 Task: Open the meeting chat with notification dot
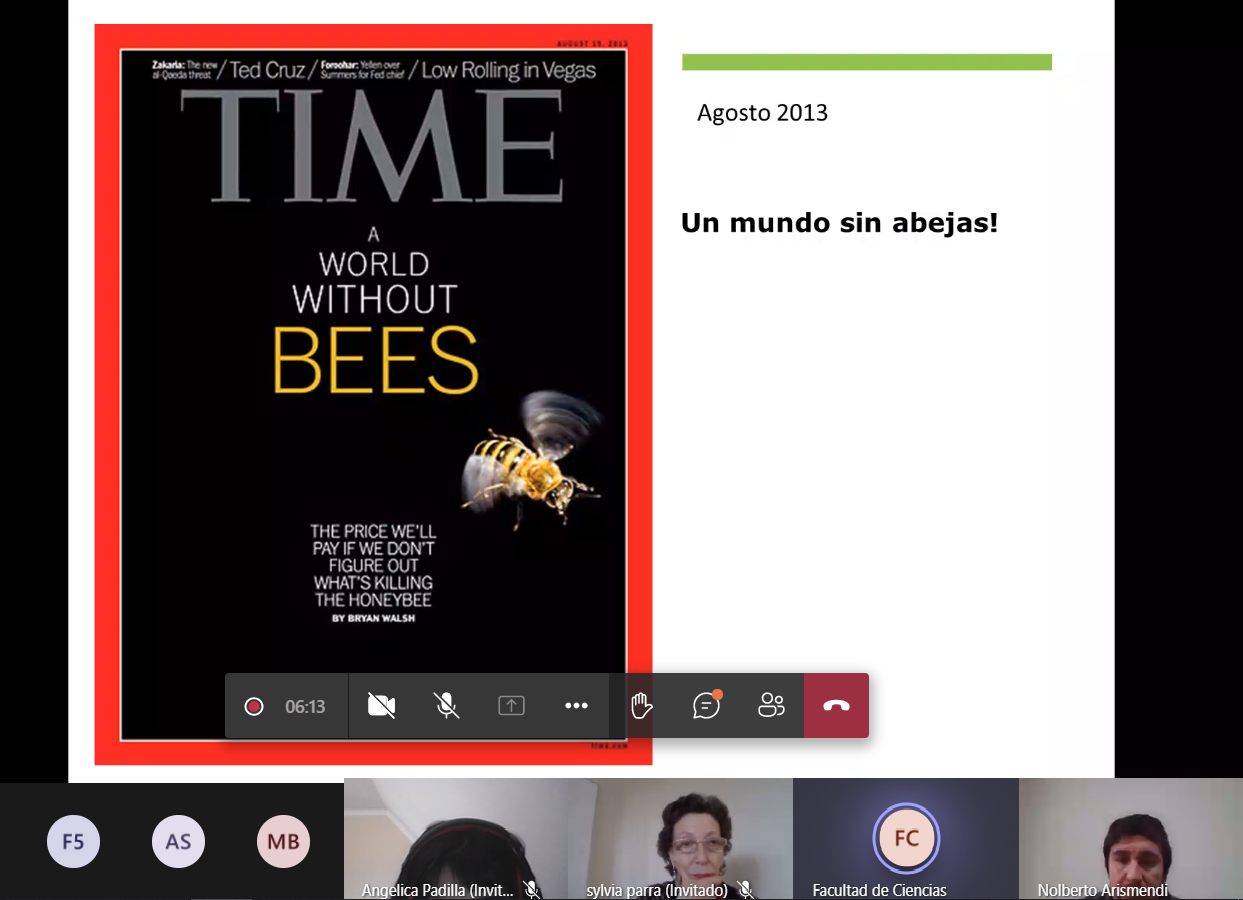point(707,706)
